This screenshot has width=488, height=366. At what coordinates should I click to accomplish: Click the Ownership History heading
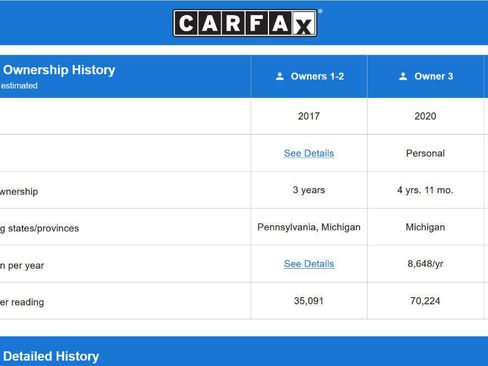pos(59,70)
